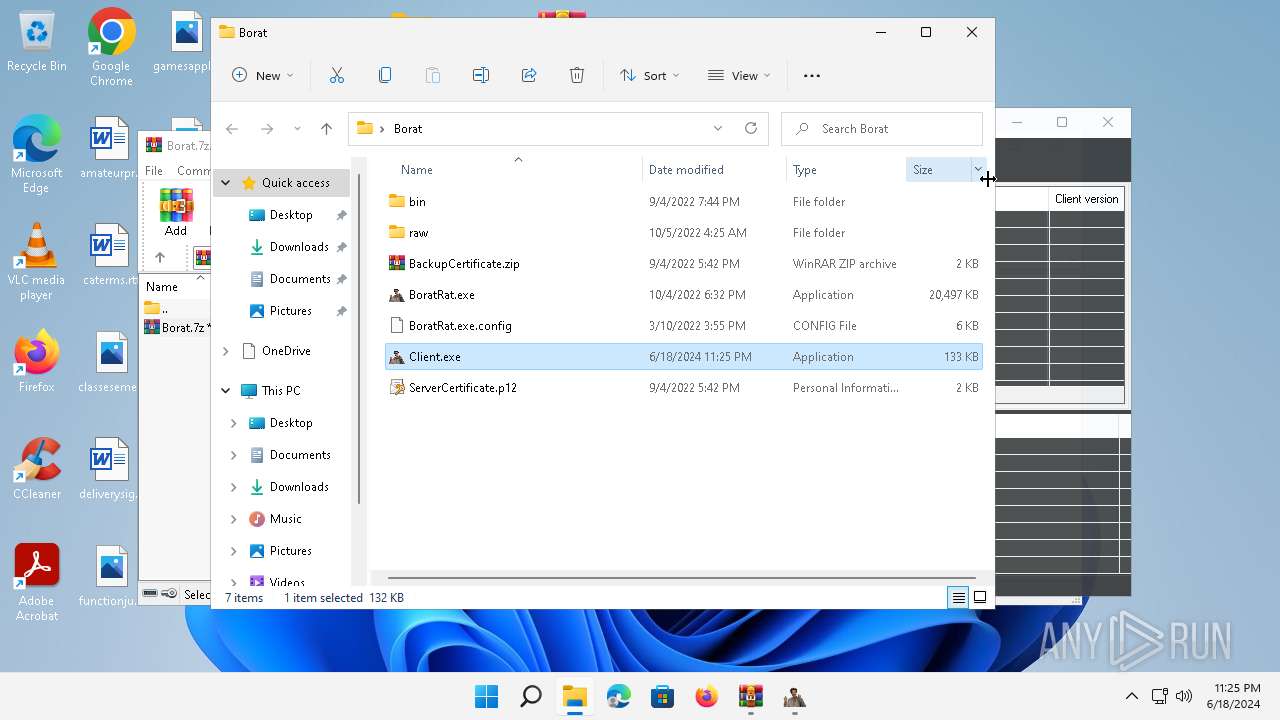
Task: Click Add button in WinRAR window
Action: pos(176,213)
